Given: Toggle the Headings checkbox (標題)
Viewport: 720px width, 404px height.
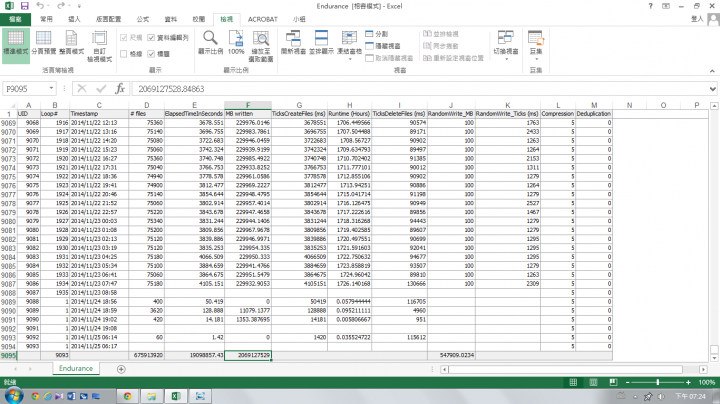Looking at the screenshot, I should 151,54.
